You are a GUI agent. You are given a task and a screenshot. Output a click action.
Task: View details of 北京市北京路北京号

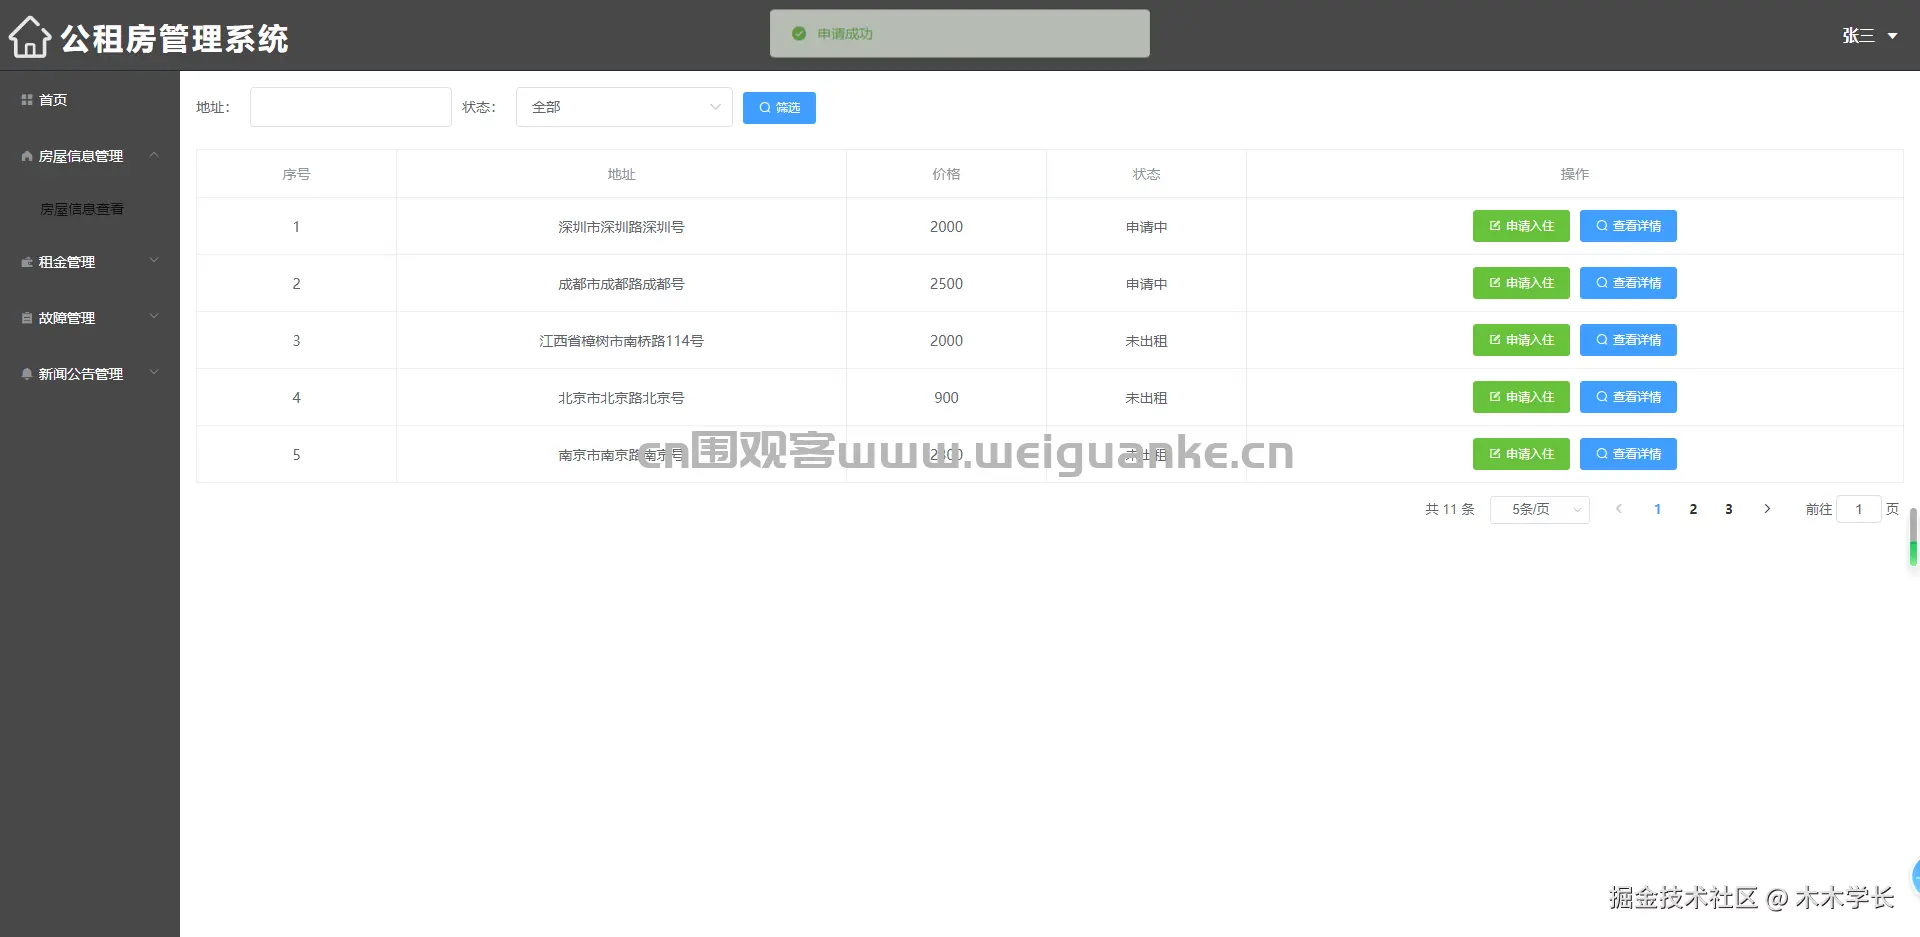1628,397
